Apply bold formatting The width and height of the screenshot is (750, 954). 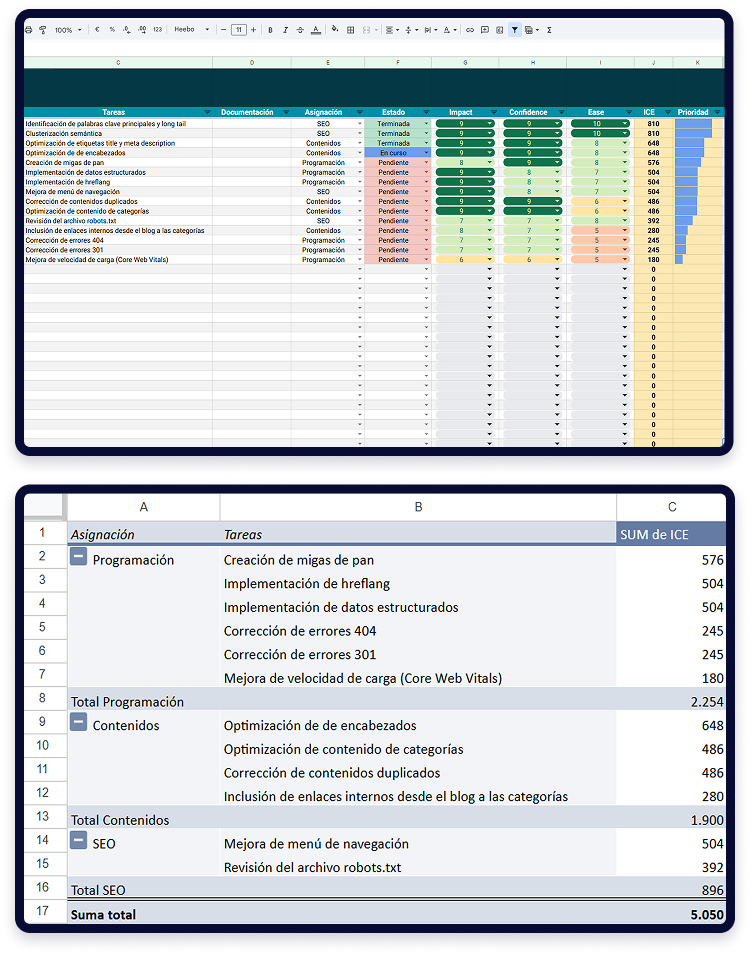[x=270, y=30]
